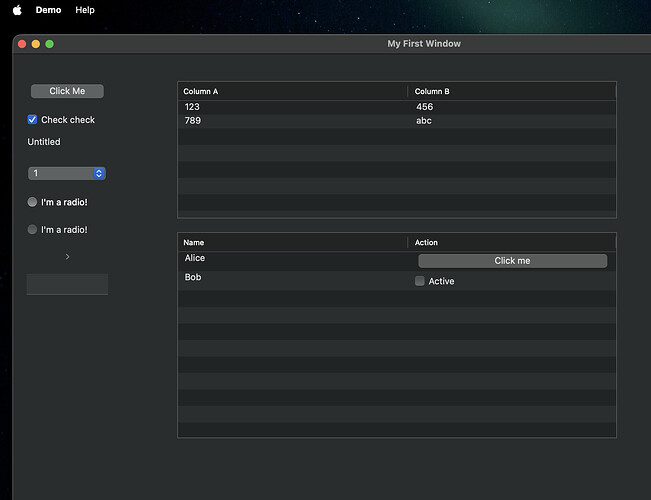Viewport: 651px width, 500px height.
Task: Click the Action column header
Action: [512, 243]
